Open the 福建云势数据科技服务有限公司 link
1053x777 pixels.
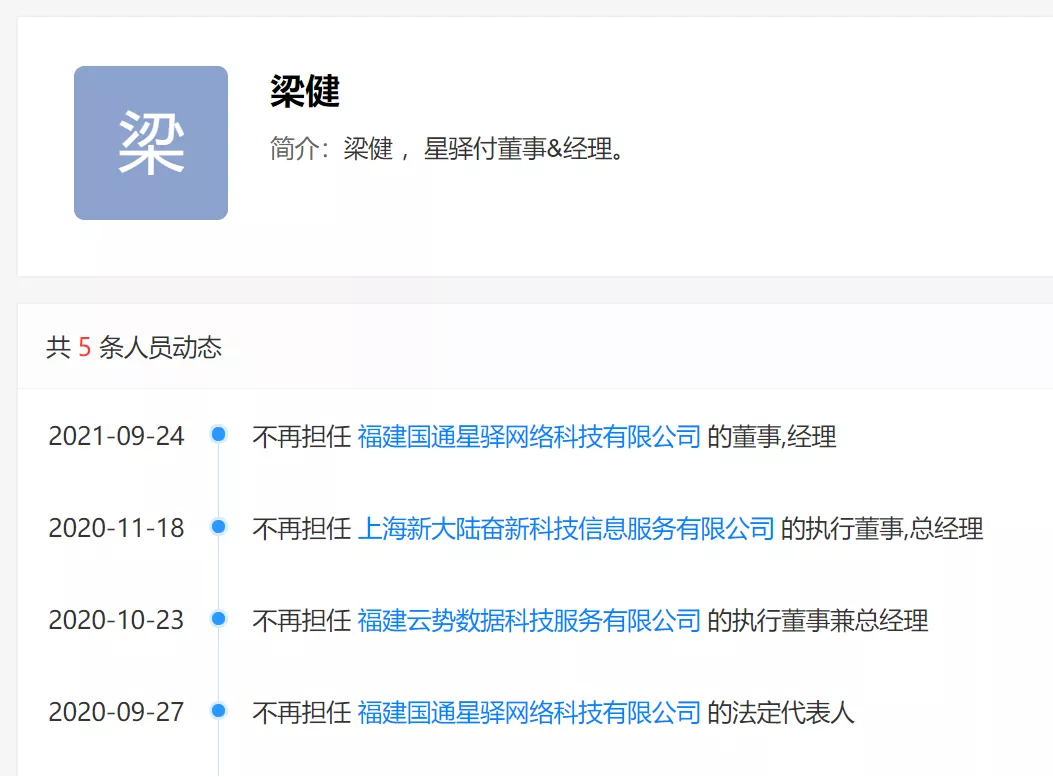pyautogui.click(x=528, y=620)
